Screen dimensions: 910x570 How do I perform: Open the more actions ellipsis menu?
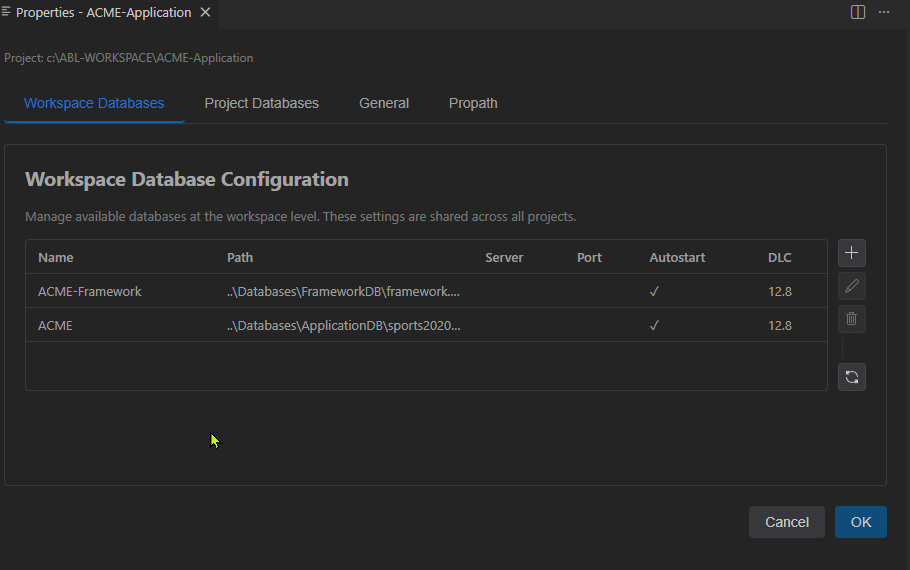coord(884,12)
